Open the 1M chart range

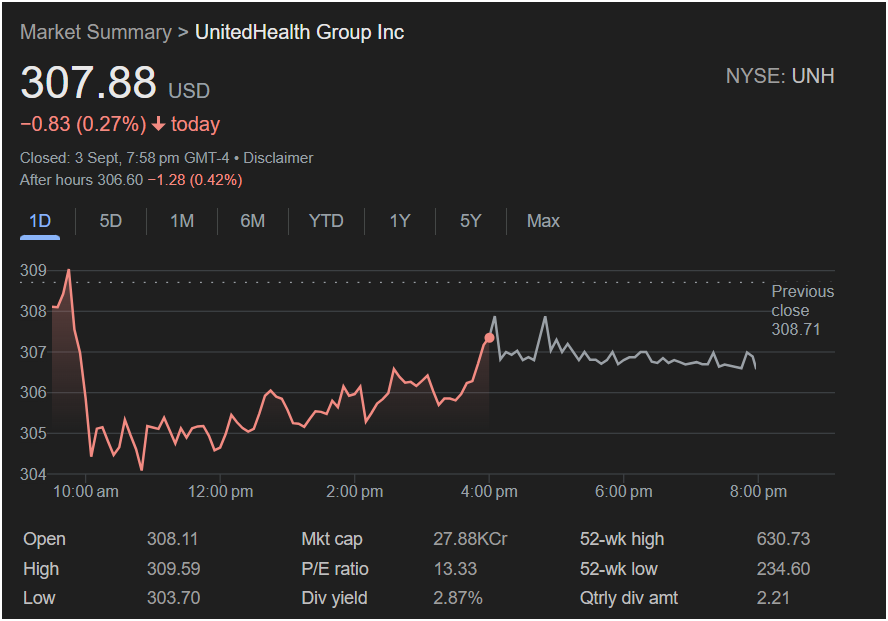[x=182, y=221]
